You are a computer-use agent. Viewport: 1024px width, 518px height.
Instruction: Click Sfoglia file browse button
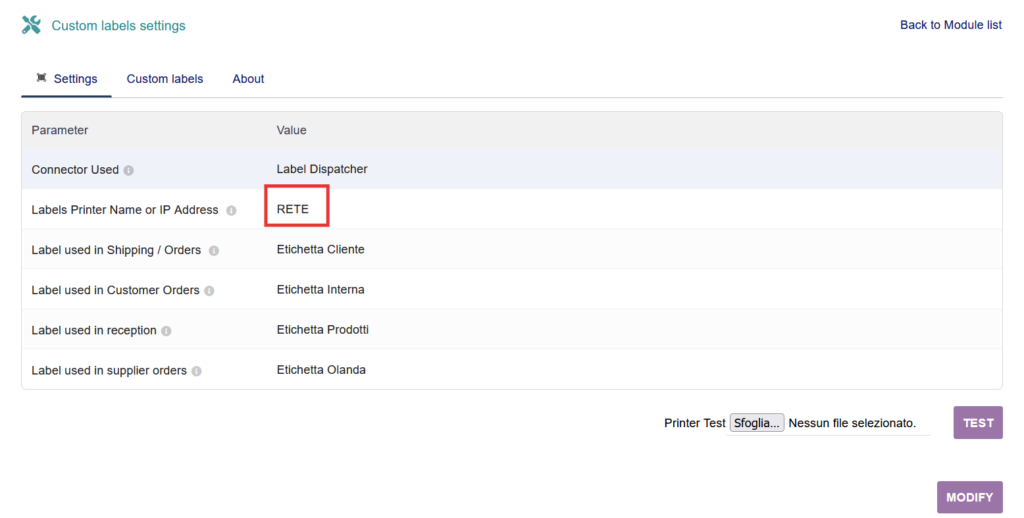click(757, 423)
